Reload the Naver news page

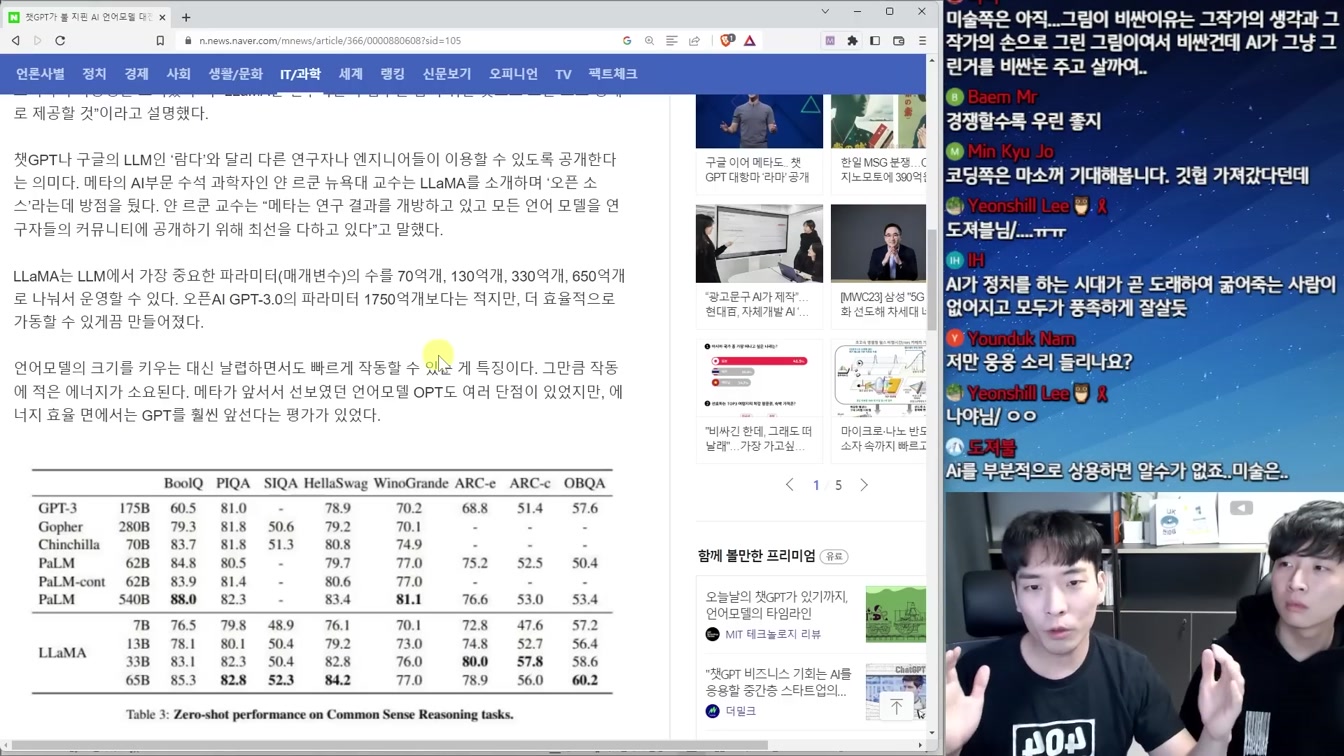pos(60,41)
